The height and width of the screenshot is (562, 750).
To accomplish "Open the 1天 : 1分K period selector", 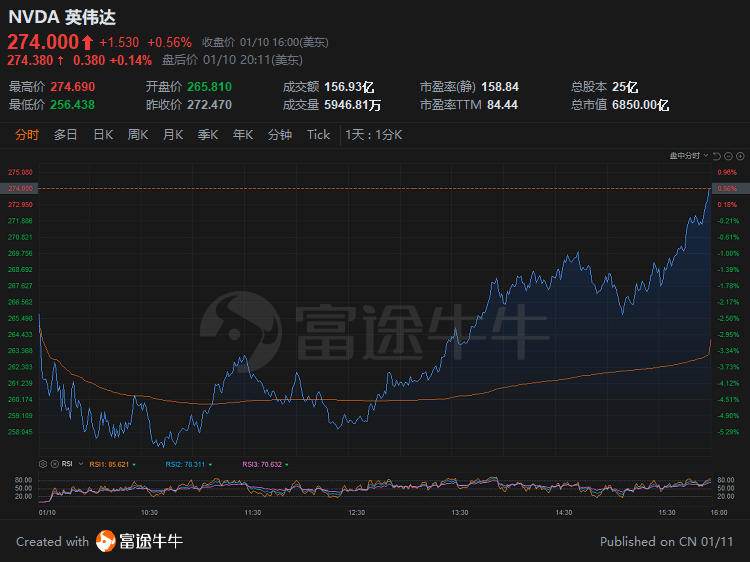I will tap(374, 135).
